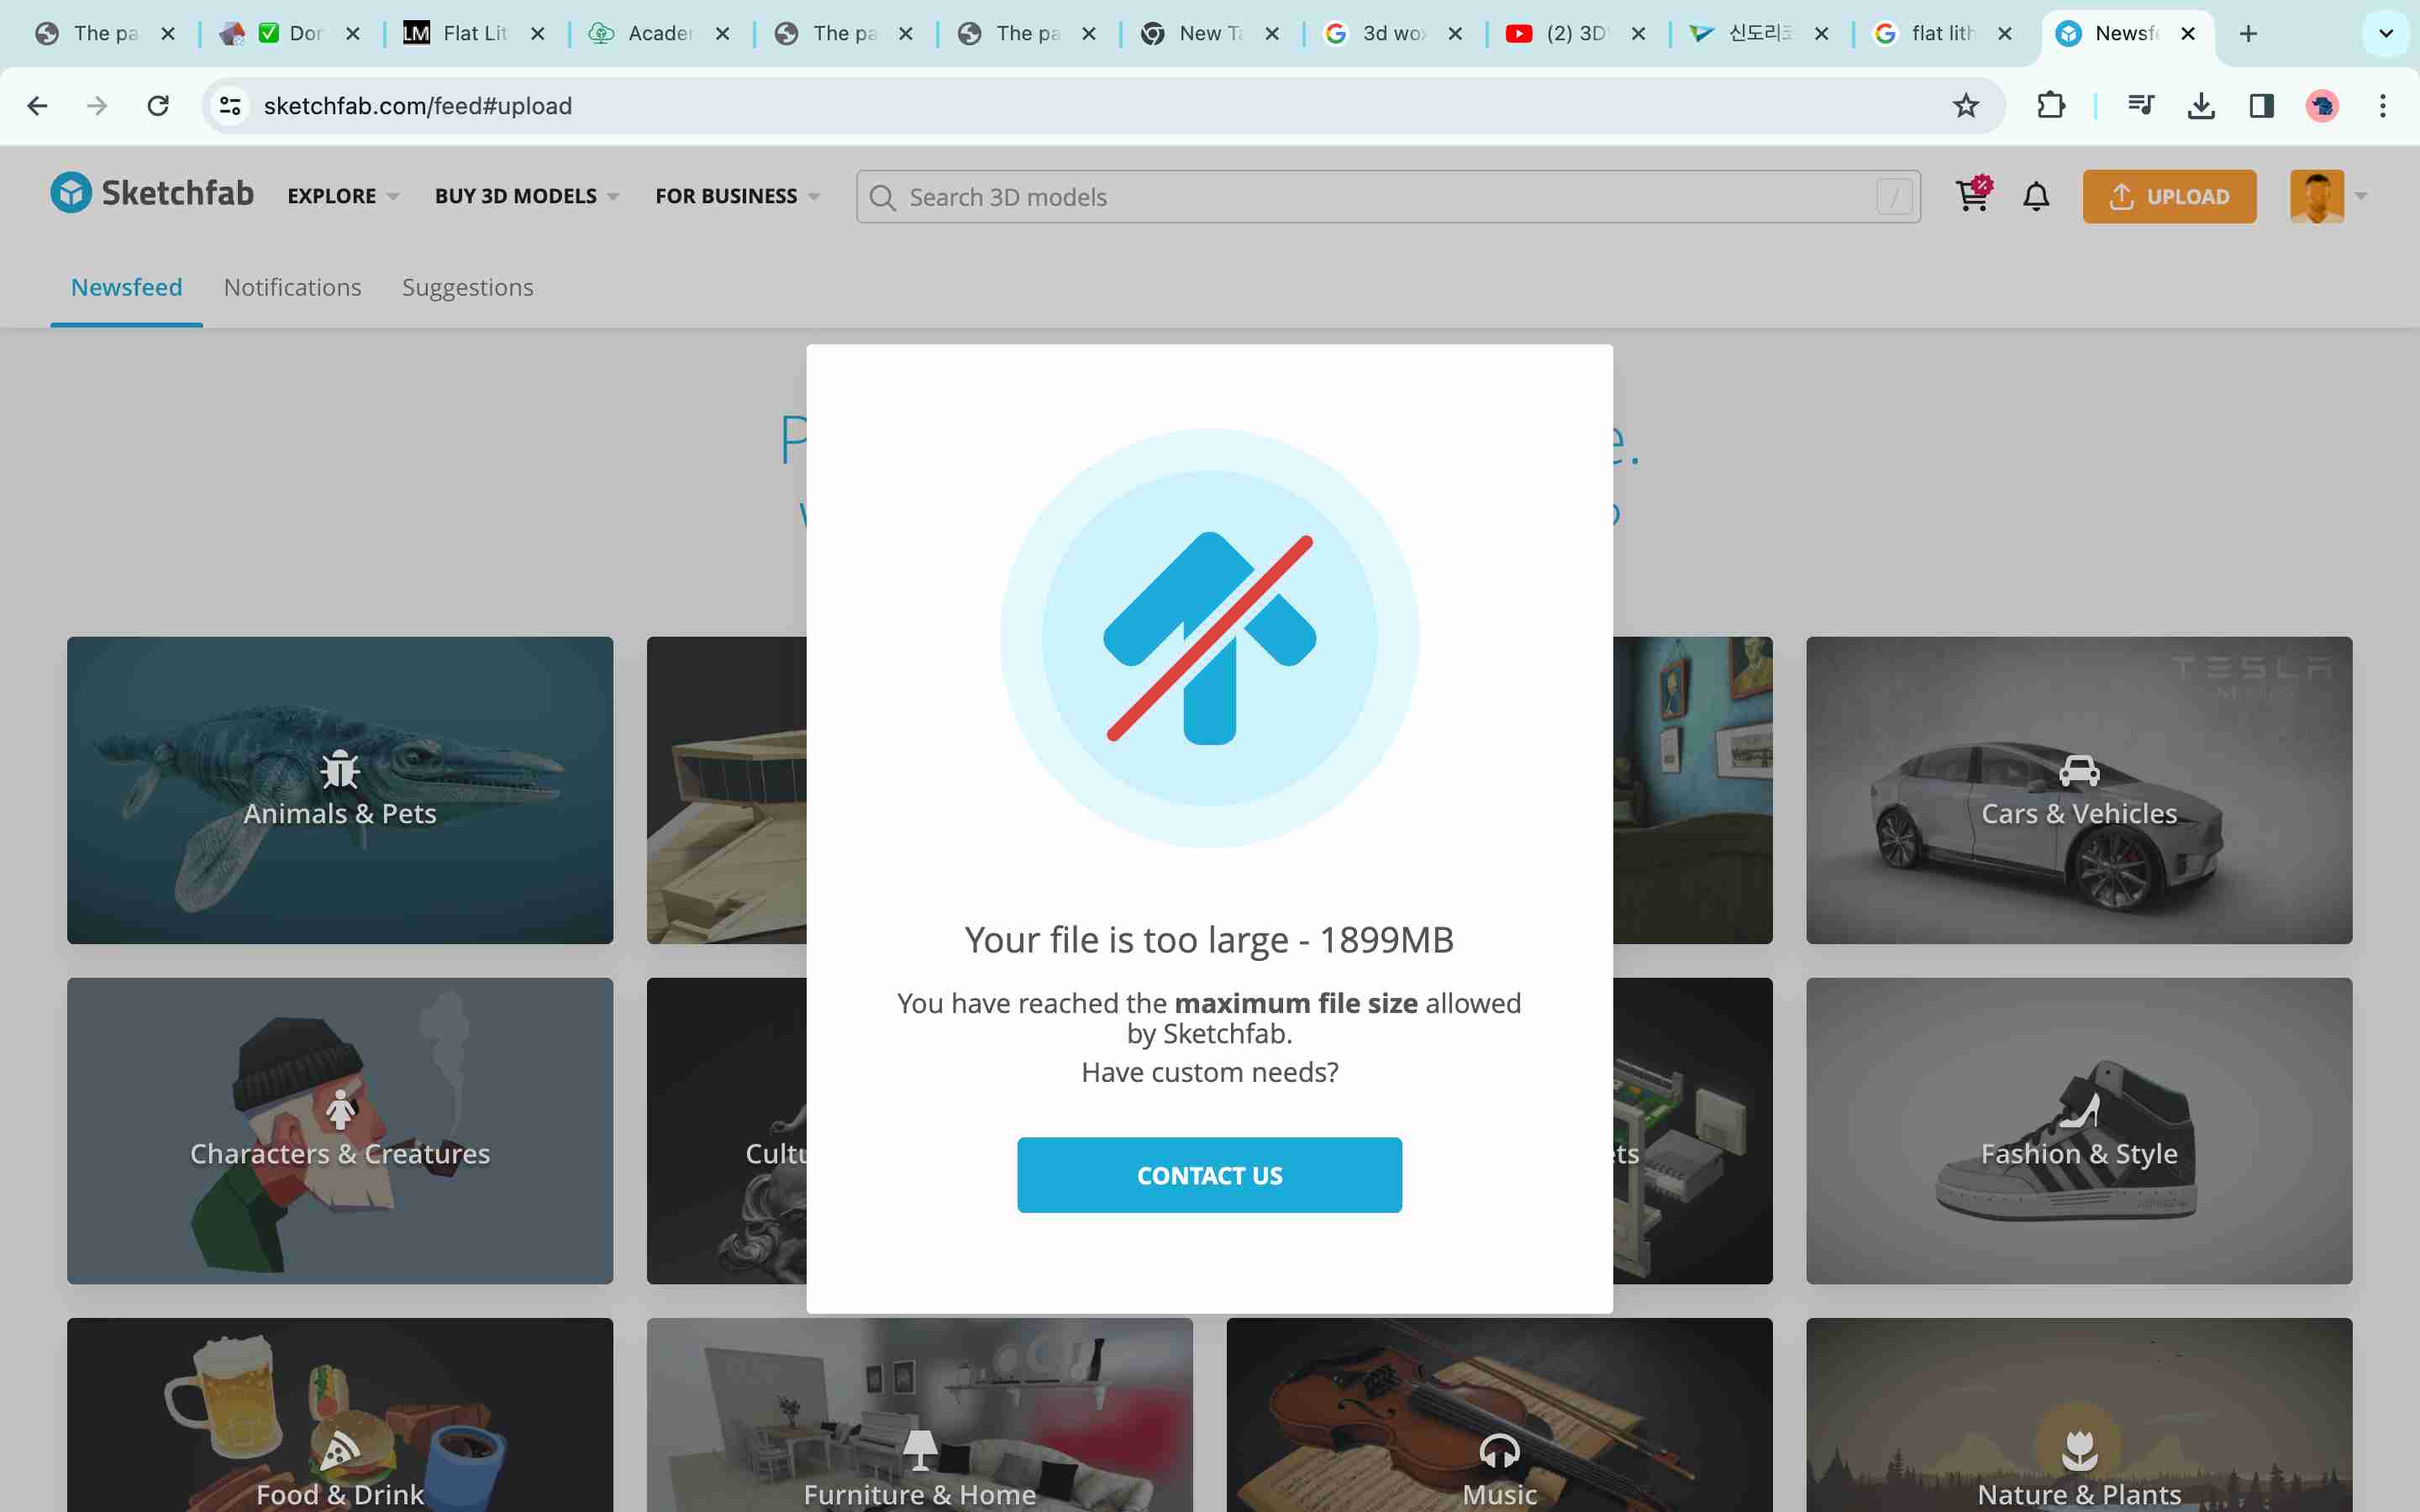The width and height of the screenshot is (2420, 1512).
Task: Click the orange UPLOAD button
Action: point(2169,196)
